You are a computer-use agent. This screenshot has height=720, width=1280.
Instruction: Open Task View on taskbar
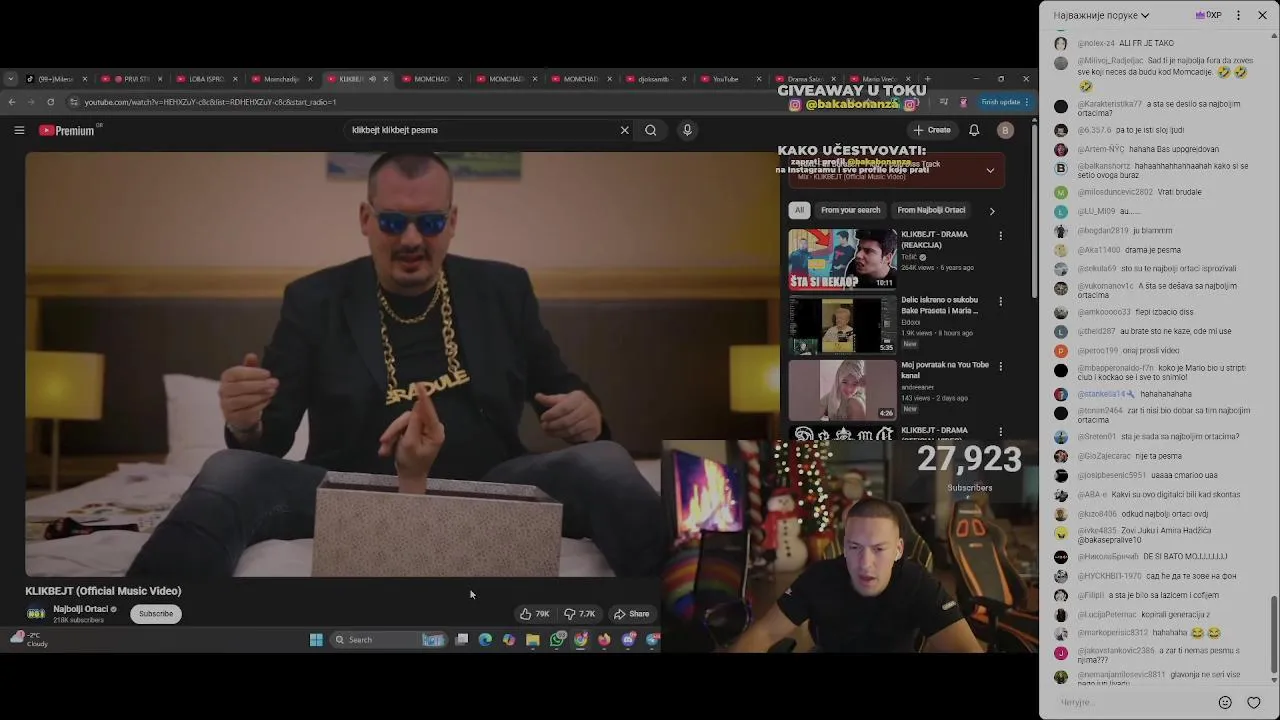[462, 640]
